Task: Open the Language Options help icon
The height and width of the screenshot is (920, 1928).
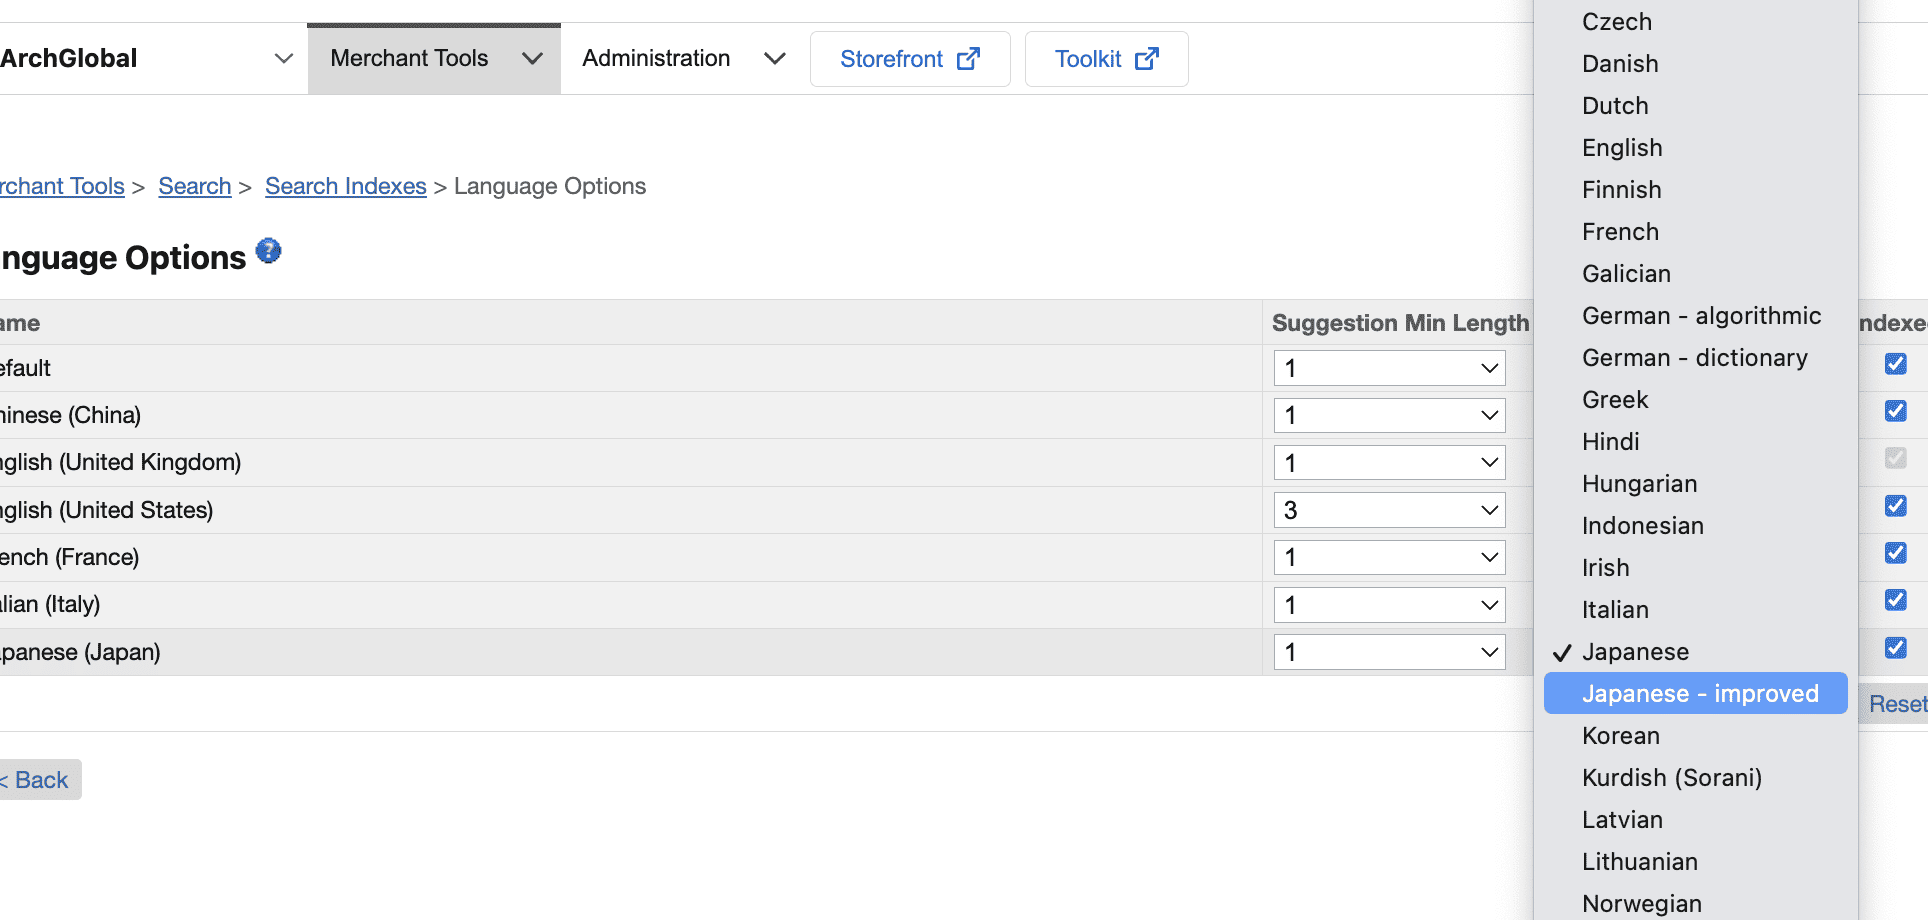Action: (268, 250)
